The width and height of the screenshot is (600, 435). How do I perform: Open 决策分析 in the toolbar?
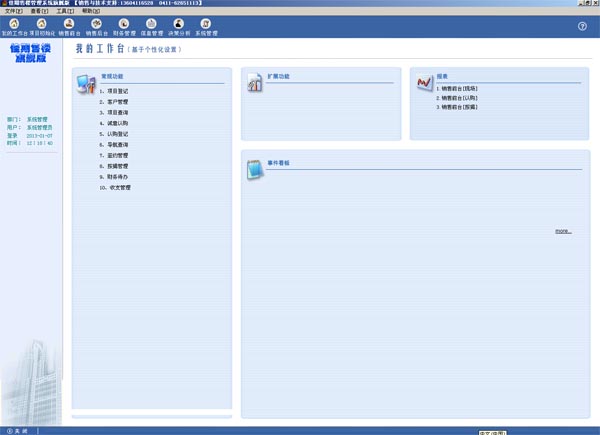[x=179, y=28]
